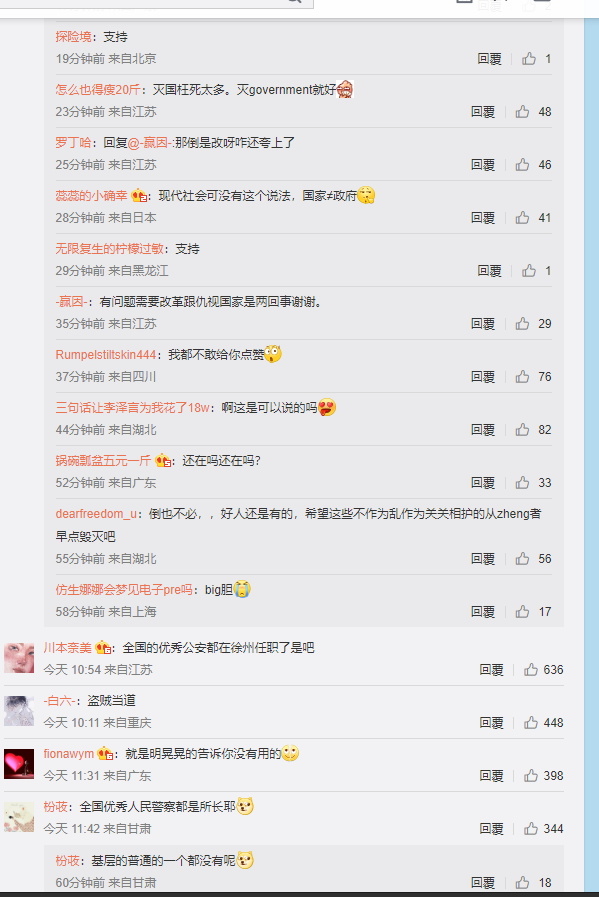Open dearfreedom_u's username link
The height and width of the screenshot is (897, 599).
click(x=96, y=514)
